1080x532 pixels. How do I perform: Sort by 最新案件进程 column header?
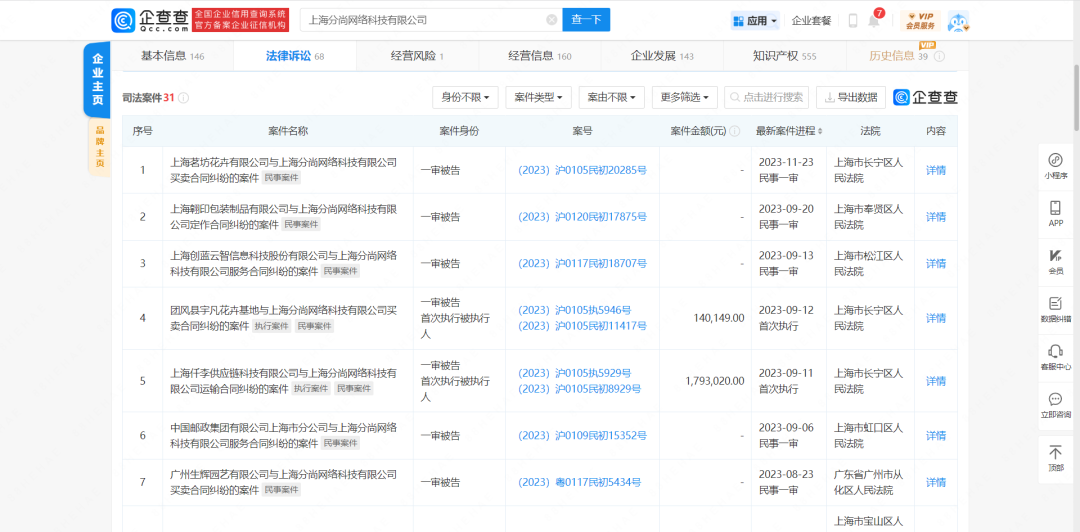point(790,132)
